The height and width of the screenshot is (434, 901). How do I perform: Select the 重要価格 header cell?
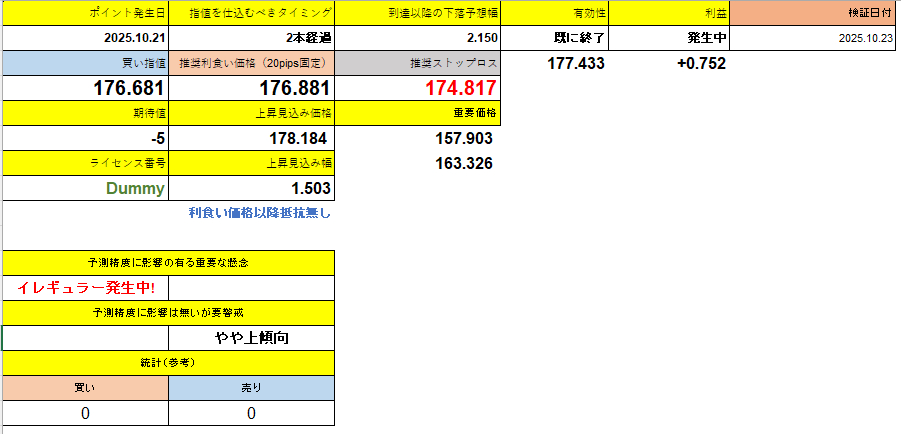point(418,113)
